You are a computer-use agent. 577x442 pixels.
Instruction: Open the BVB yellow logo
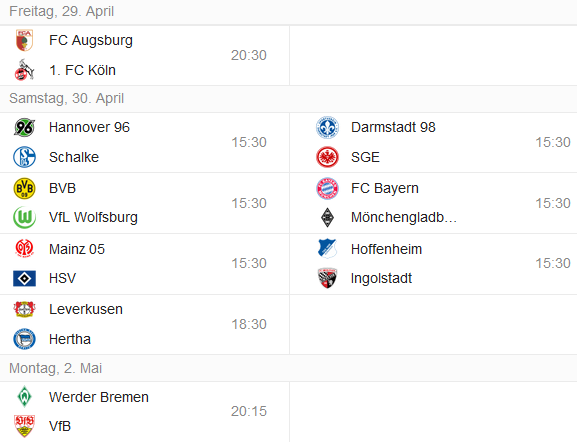pos(24,188)
